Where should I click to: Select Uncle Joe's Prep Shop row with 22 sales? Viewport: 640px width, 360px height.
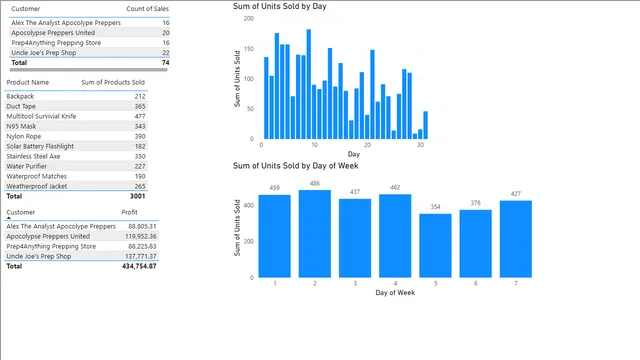point(89,53)
